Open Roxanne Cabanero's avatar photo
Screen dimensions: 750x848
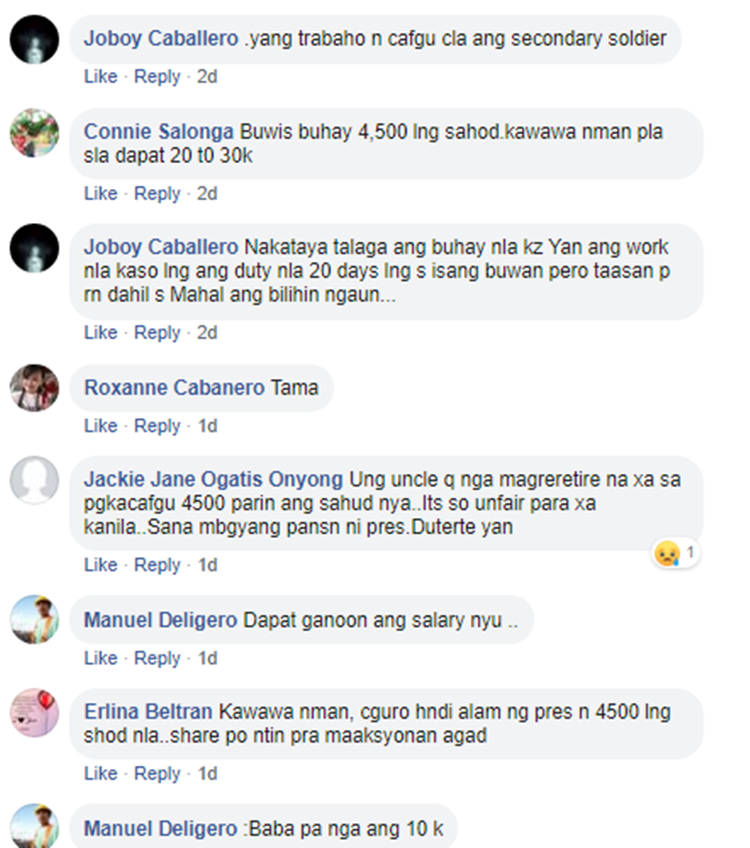pos(35,388)
